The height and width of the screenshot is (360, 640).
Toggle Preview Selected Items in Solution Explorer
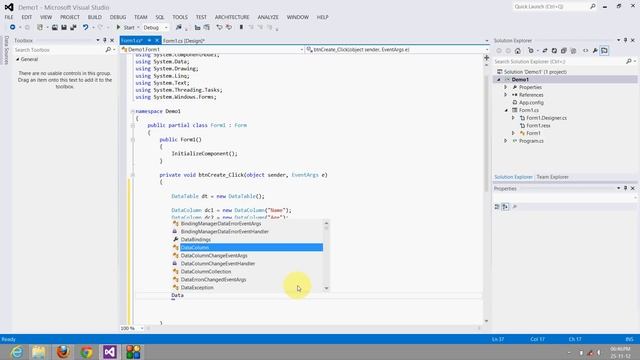click(x=604, y=51)
